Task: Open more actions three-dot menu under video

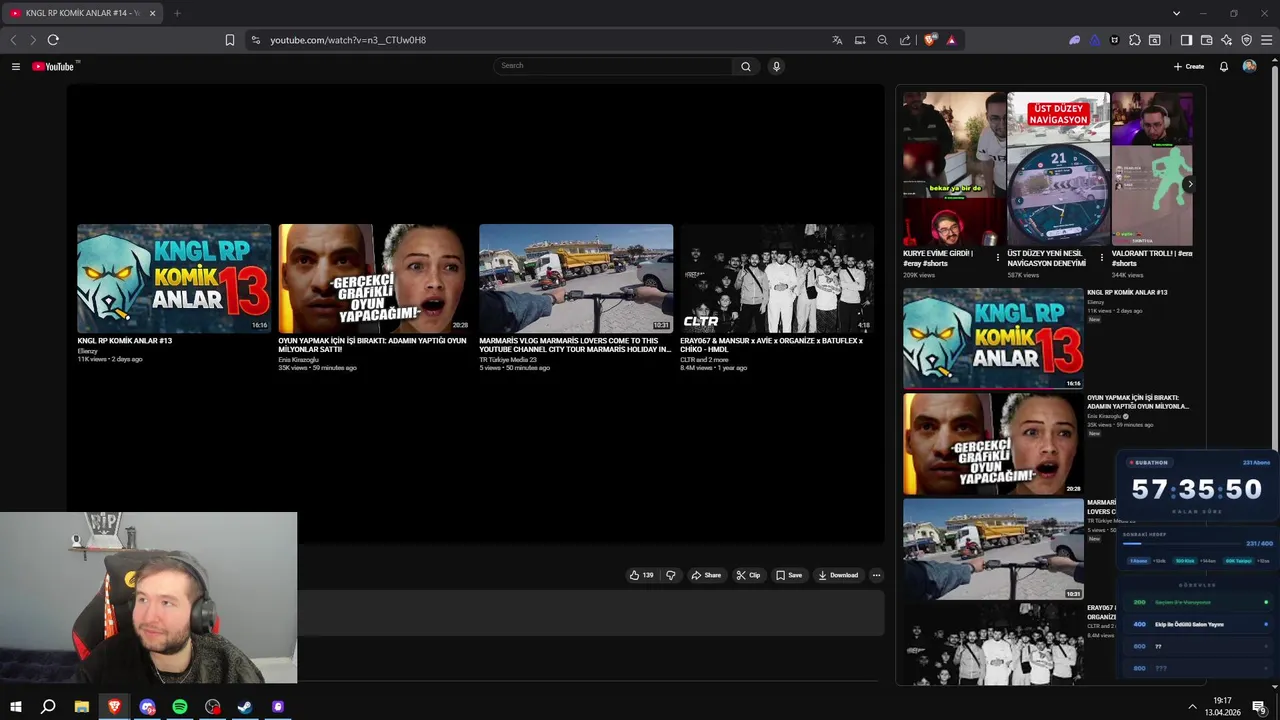Action: (x=876, y=575)
